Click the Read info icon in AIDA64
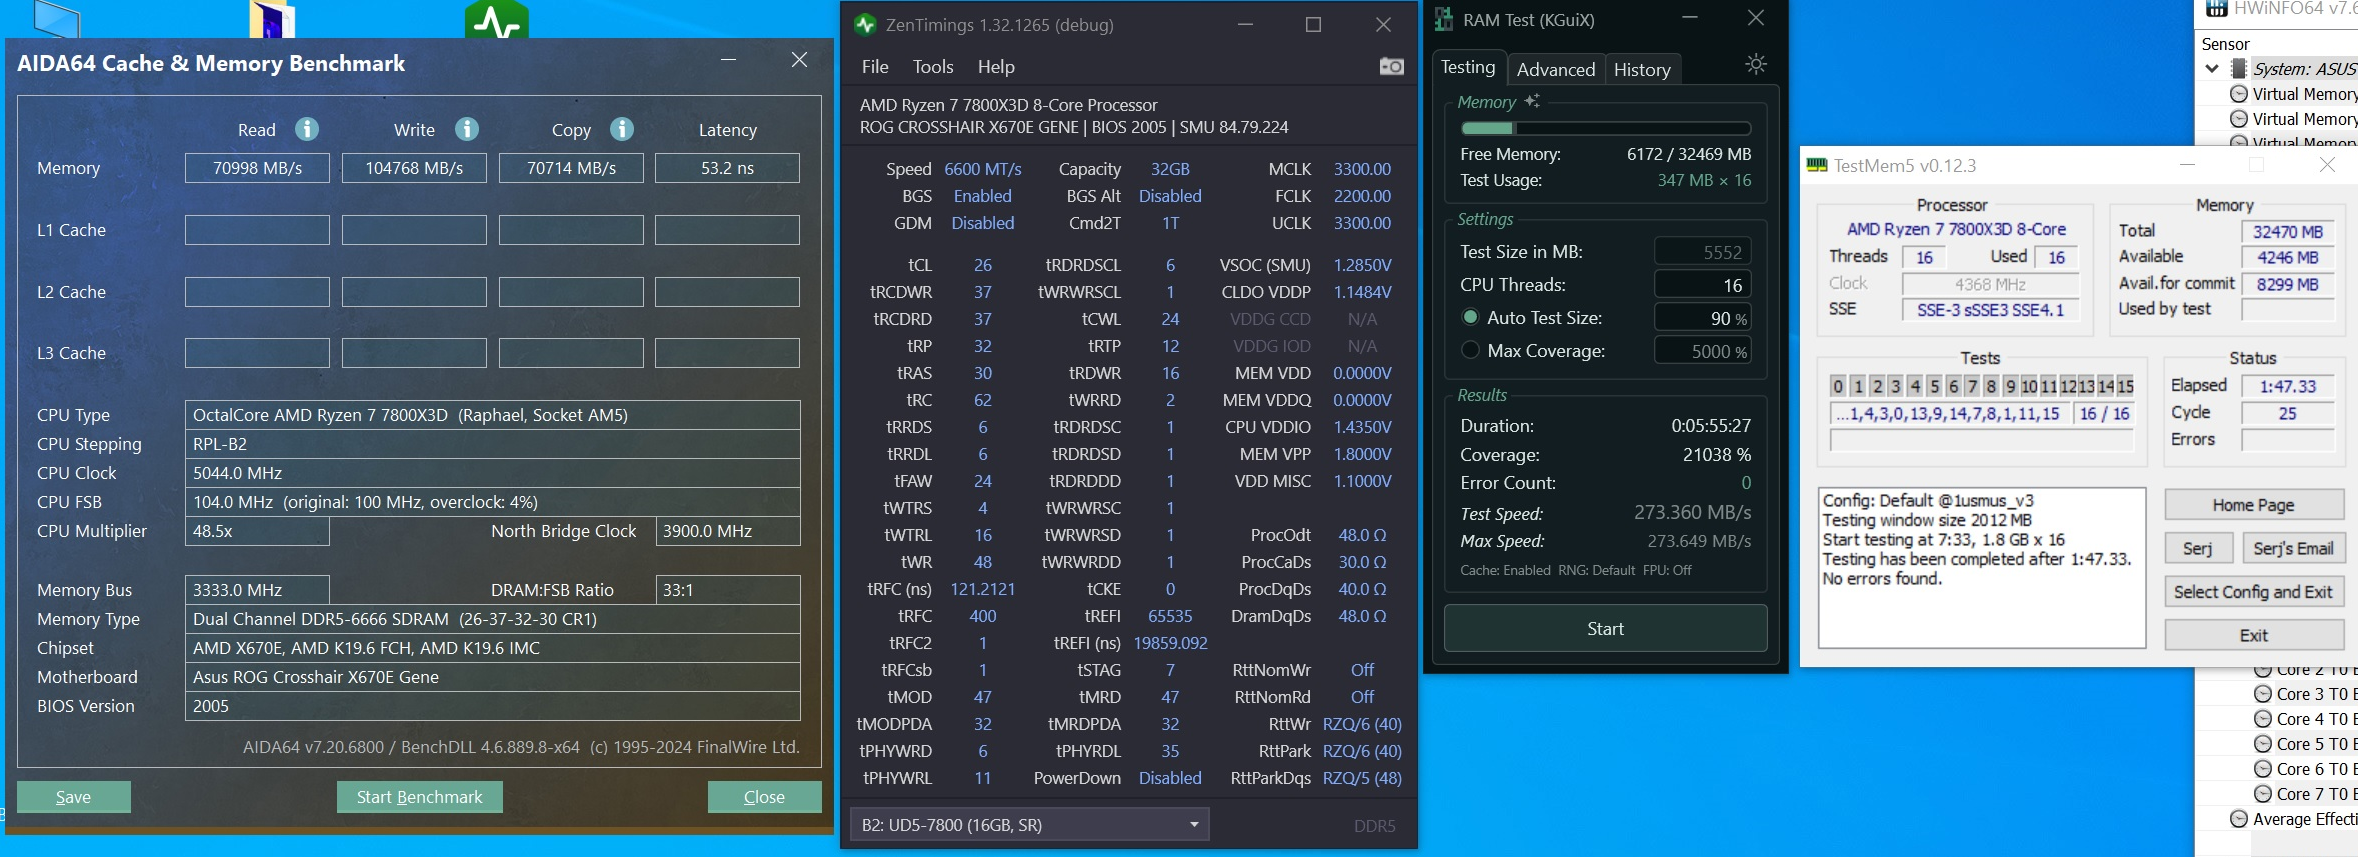This screenshot has height=857, width=2358. pos(307,129)
